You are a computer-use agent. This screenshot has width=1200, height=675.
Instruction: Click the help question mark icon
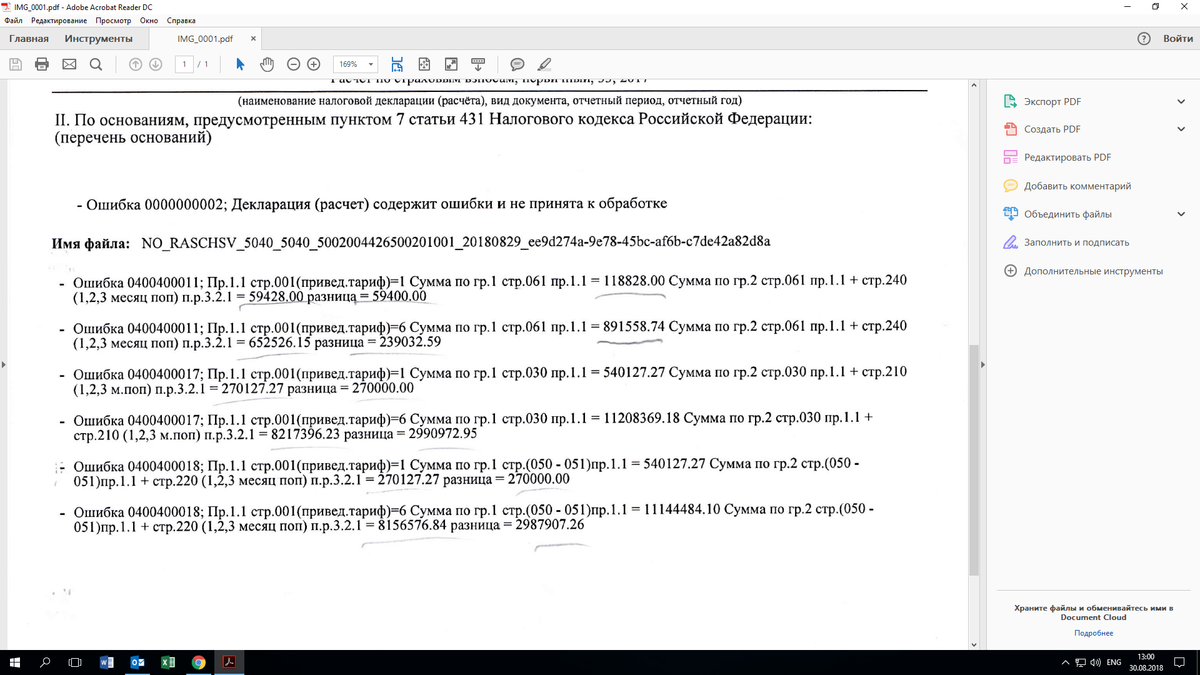pos(1144,38)
